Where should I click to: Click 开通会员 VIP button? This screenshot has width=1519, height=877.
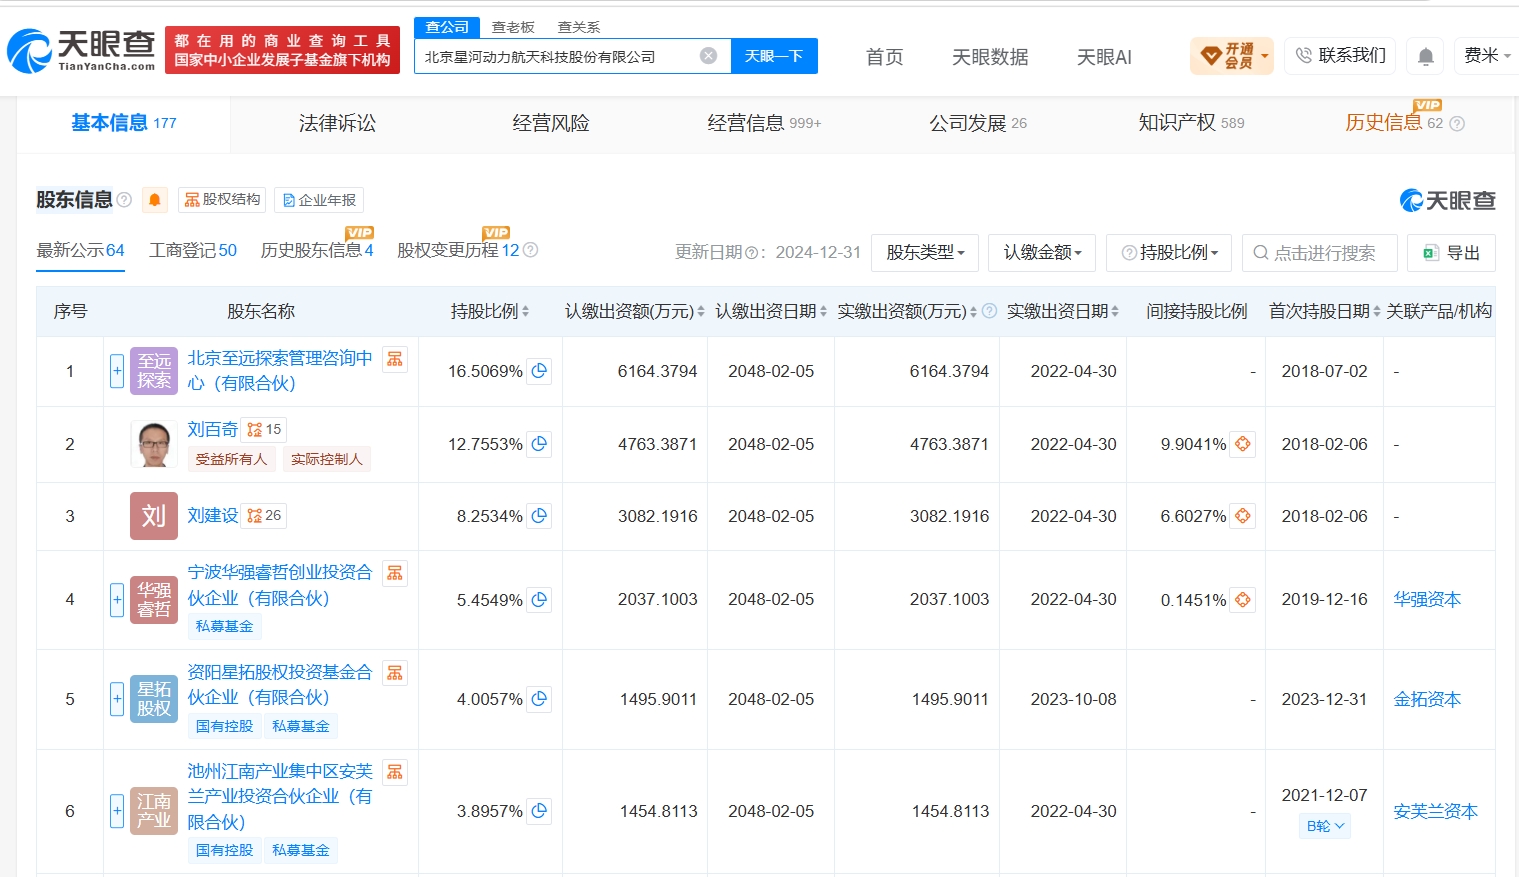1232,56
